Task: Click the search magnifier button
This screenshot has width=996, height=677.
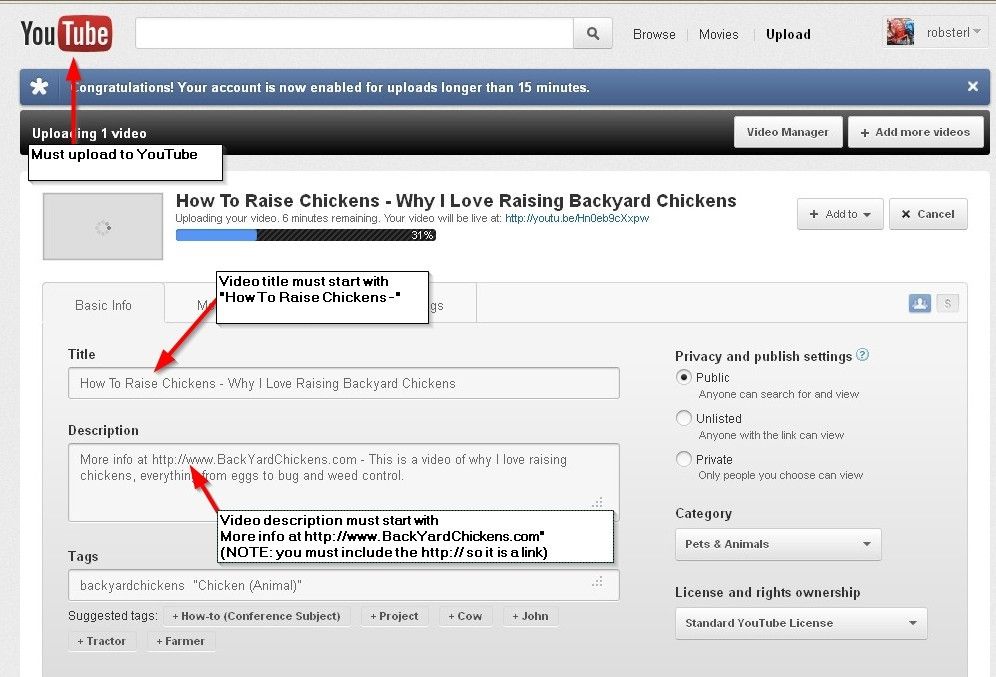Action: pyautogui.click(x=593, y=34)
